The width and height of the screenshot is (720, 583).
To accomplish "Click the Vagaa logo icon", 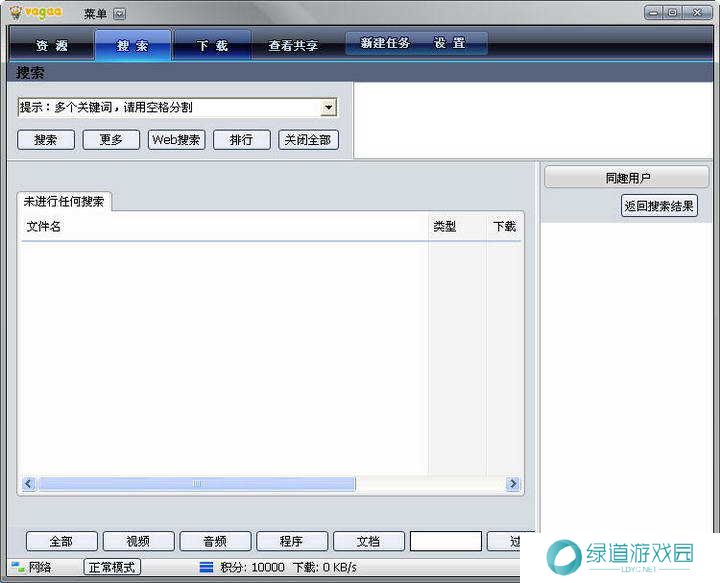I will (17, 12).
